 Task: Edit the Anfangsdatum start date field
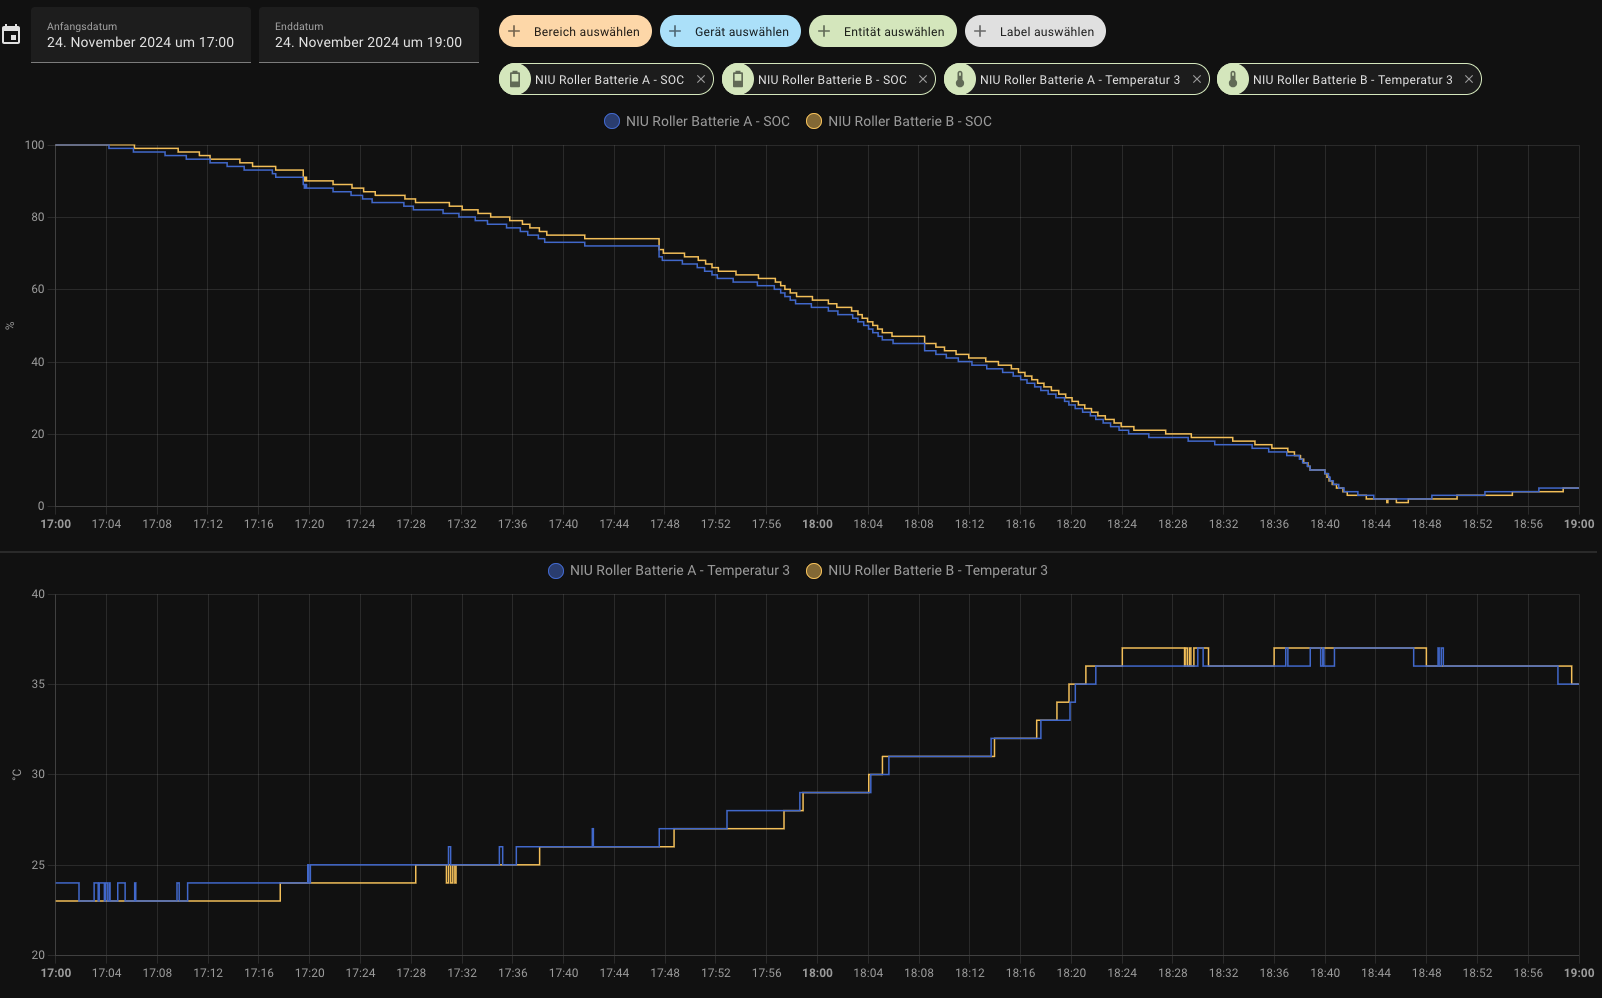tap(141, 35)
